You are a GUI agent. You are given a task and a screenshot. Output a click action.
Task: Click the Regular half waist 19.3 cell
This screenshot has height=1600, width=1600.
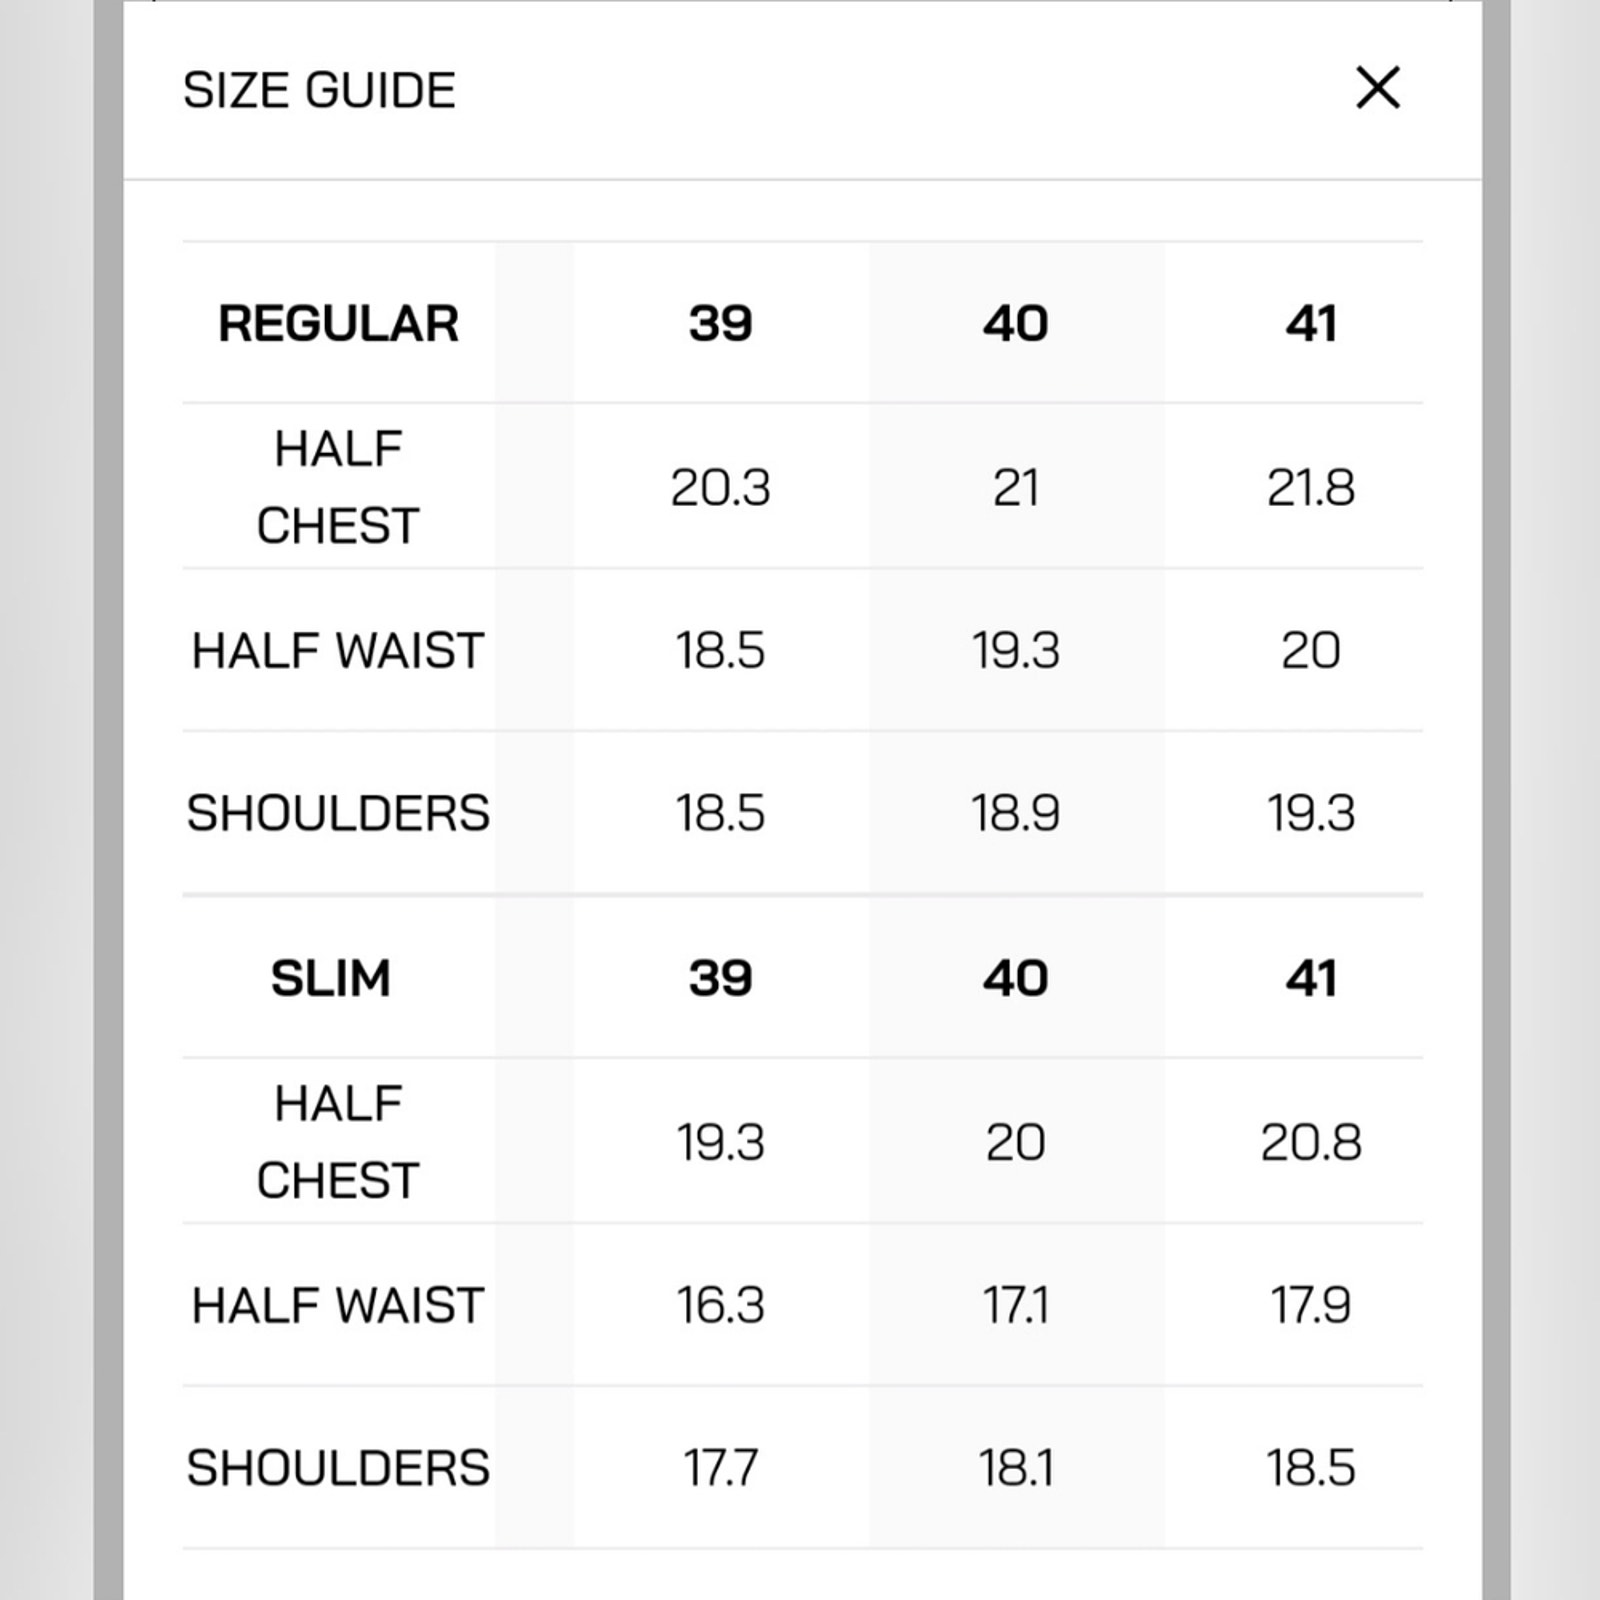[1015, 651]
